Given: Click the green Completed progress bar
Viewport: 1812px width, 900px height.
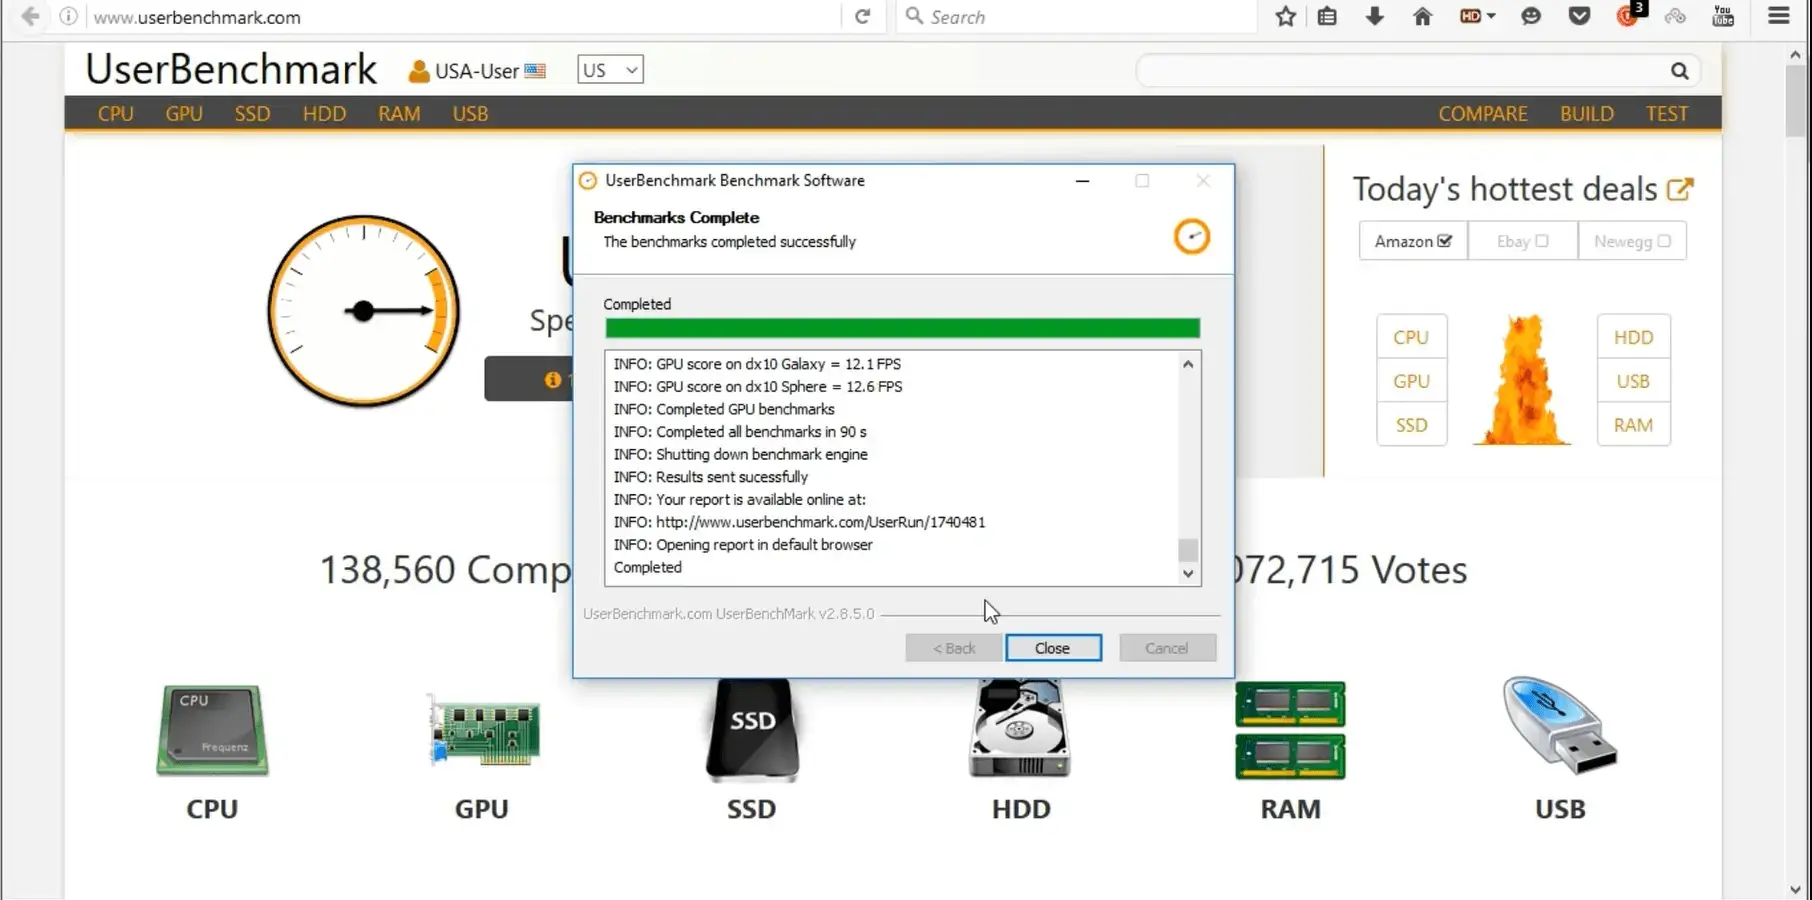Looking at the screenshot, I should 902,328.
